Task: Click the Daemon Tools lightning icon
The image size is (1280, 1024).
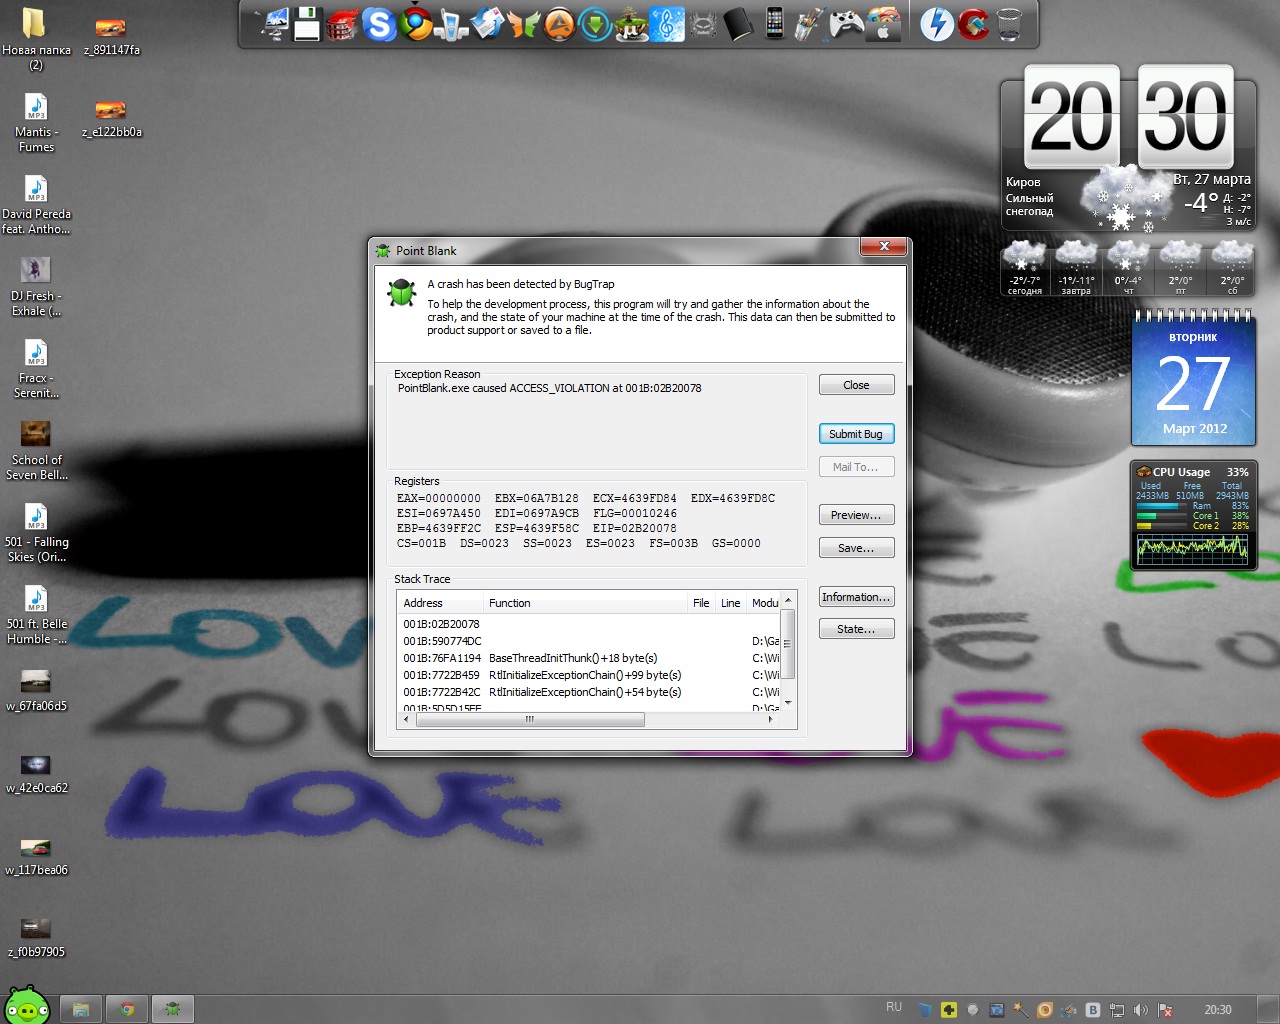Action: (937, 24)
